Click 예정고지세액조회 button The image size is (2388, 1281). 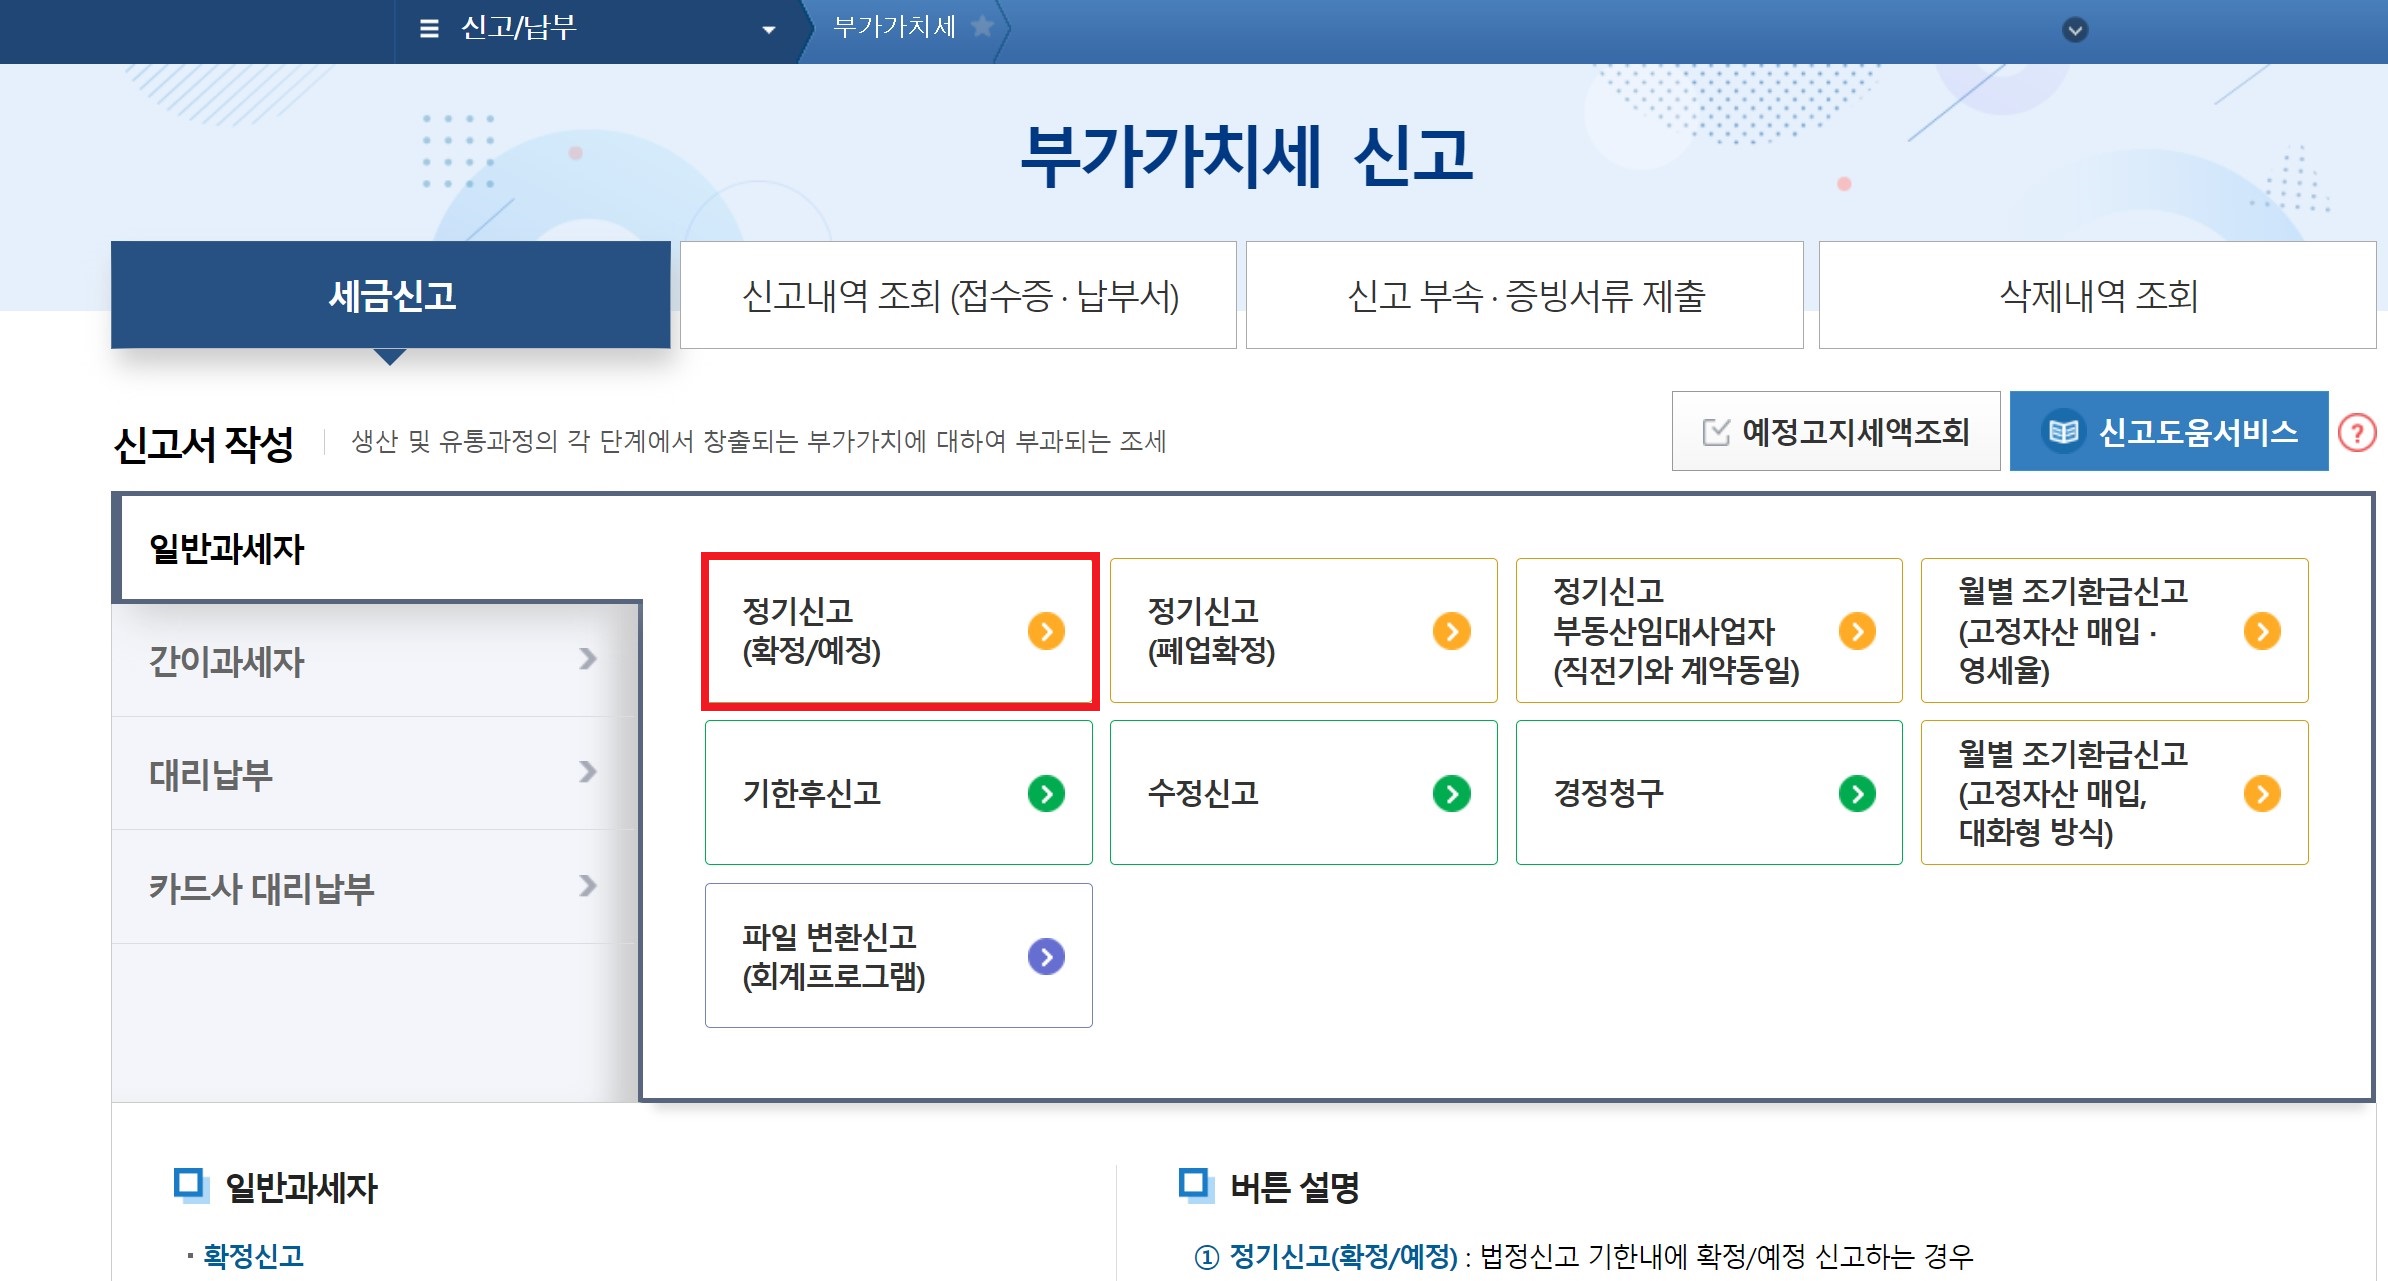(1836, 432)
